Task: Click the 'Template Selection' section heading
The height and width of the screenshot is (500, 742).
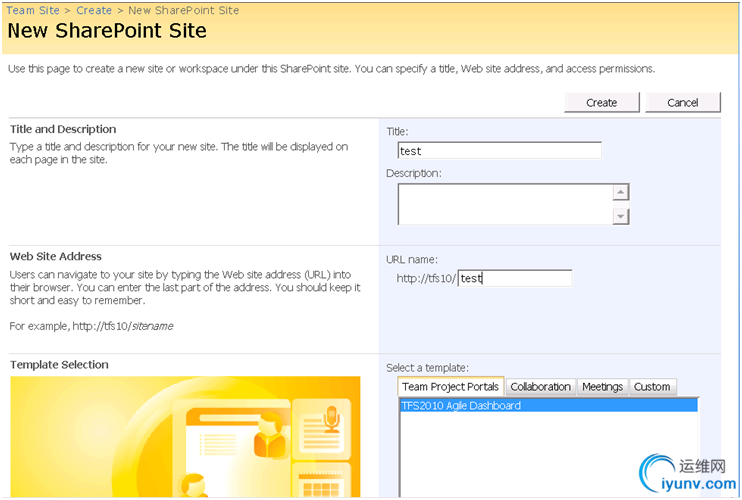Action: point(59,365)
